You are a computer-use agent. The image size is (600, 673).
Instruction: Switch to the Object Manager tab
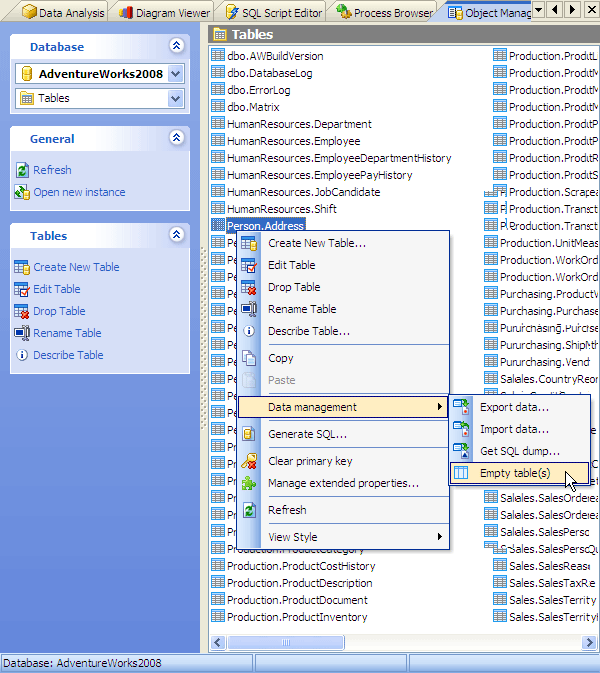click(489, 12)
